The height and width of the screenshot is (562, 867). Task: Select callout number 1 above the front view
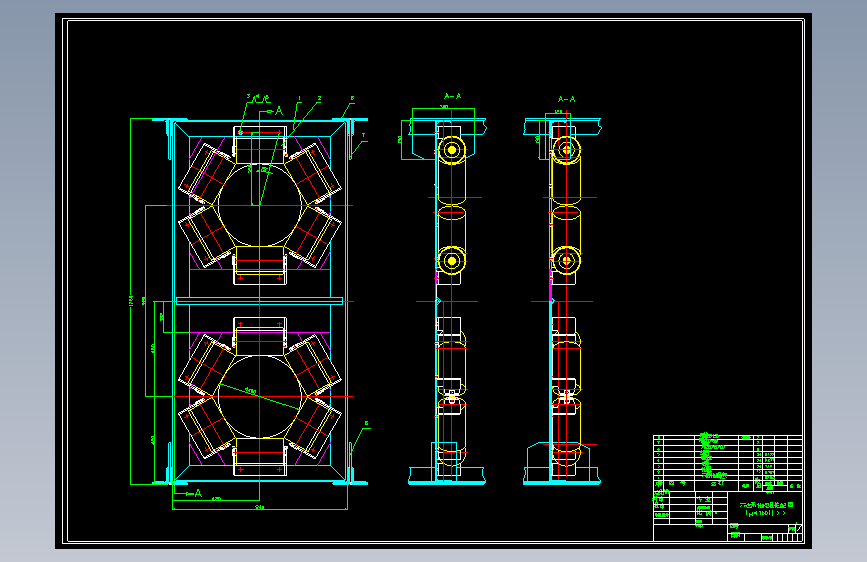pos(300,98)
